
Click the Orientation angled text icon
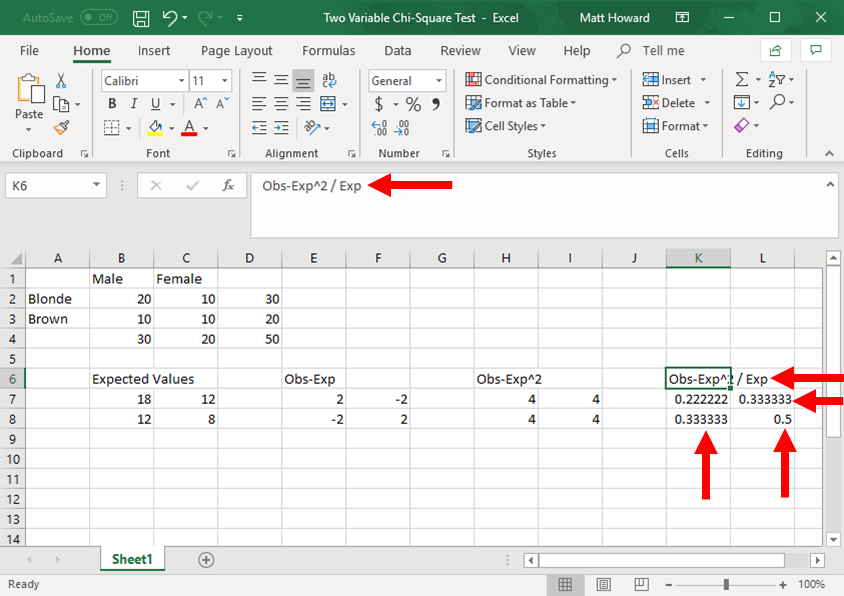click(x=312, y=128)
